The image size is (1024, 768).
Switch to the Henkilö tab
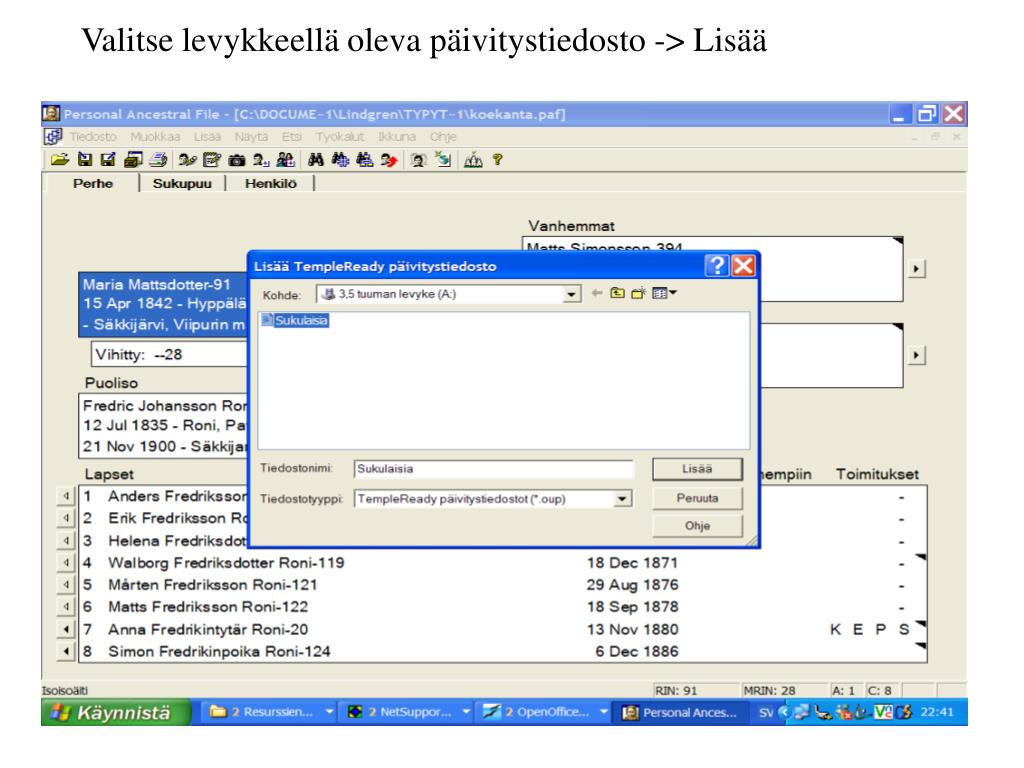pyautogui.click(x=270, y=184)
